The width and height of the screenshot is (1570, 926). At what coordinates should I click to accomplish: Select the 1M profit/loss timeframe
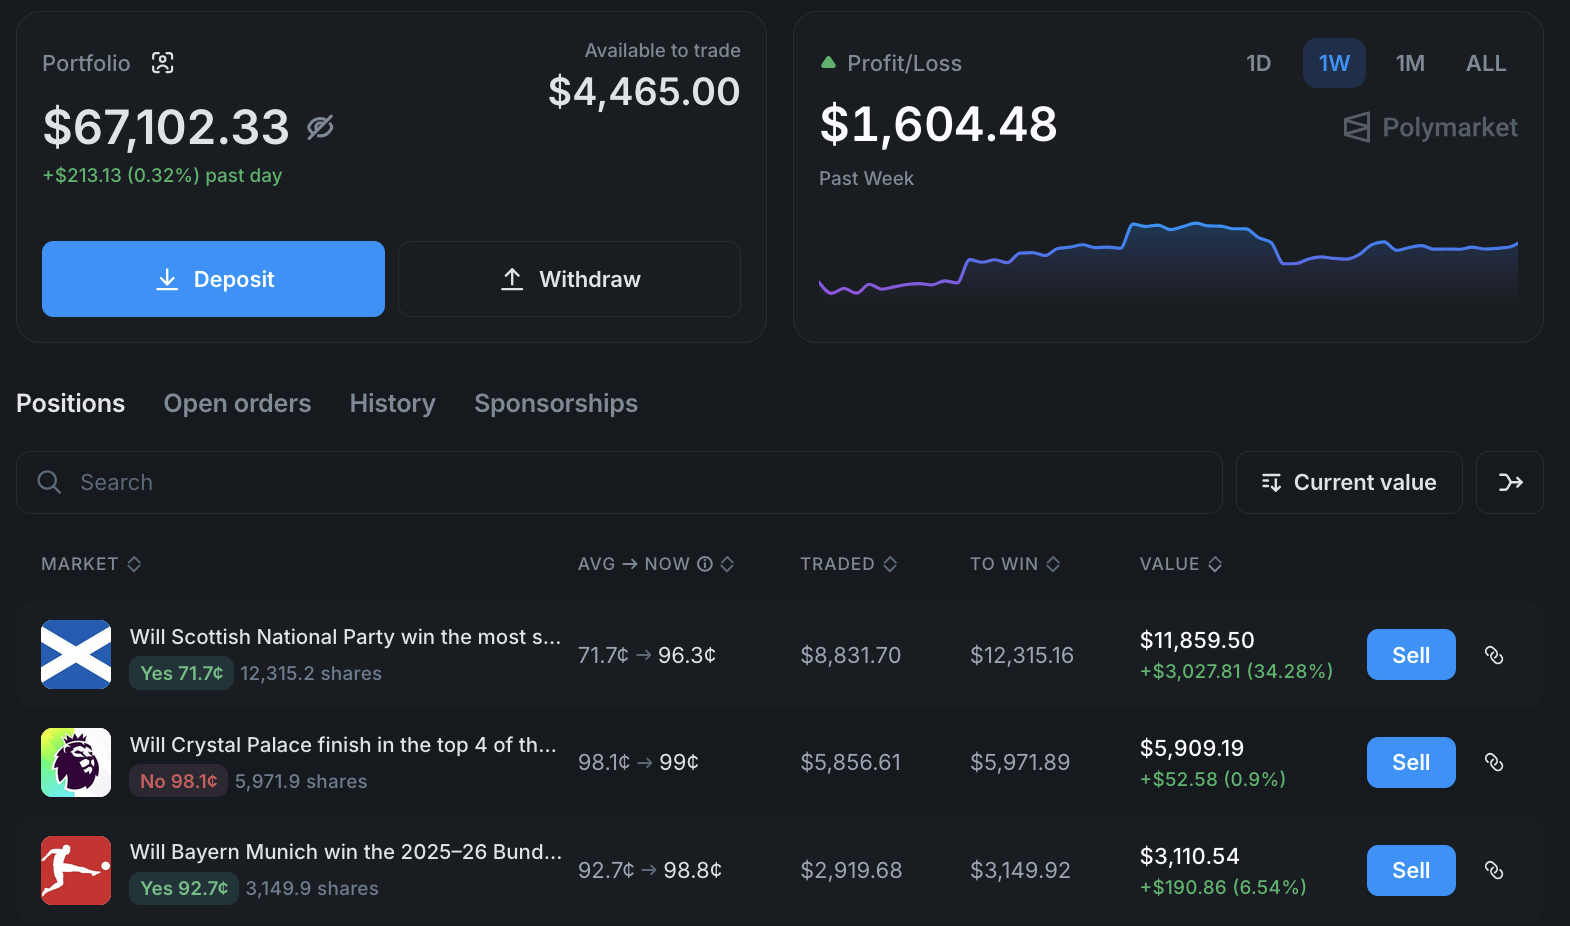(x=1410, y=63)
